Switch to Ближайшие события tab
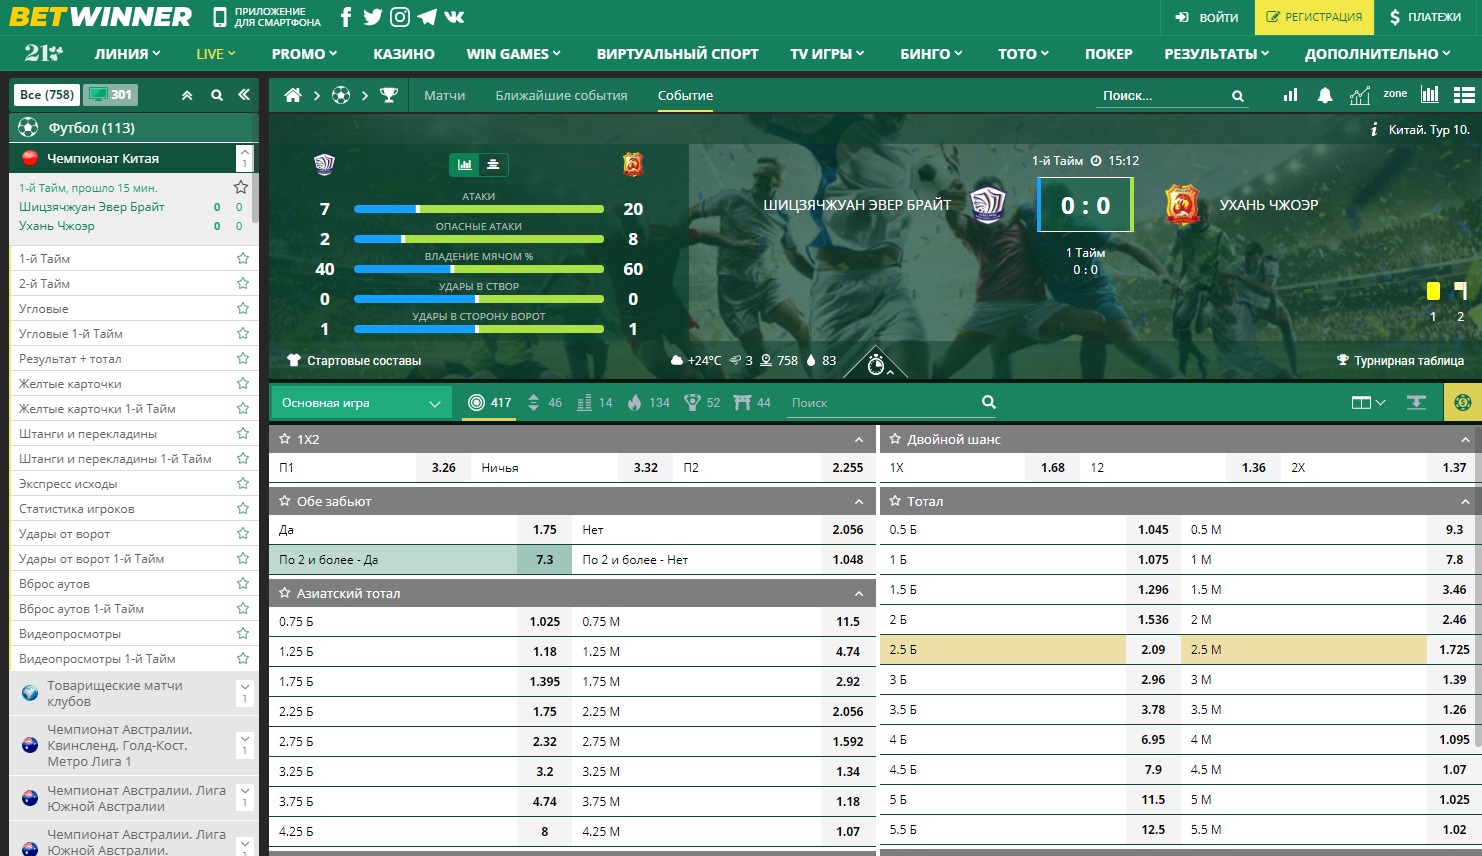The width and height of the screenshot is (1482, 856). [x=561, y=95]
